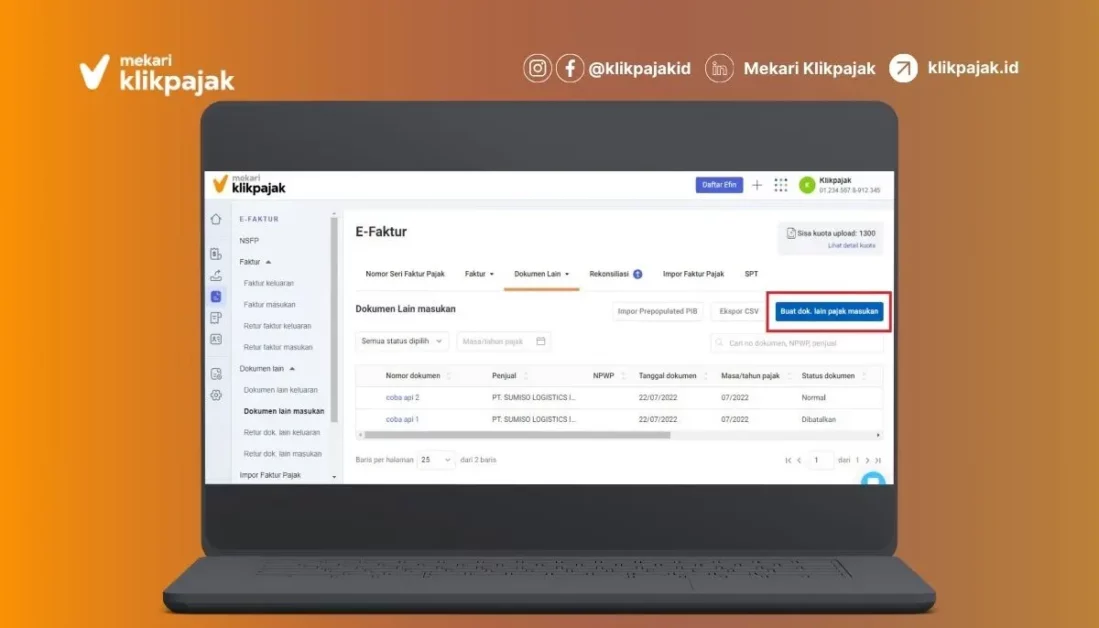This screenshot has width=1099, height=628.
Task: Click the mekari klikpajak app logo
Action: pos(249,184)
